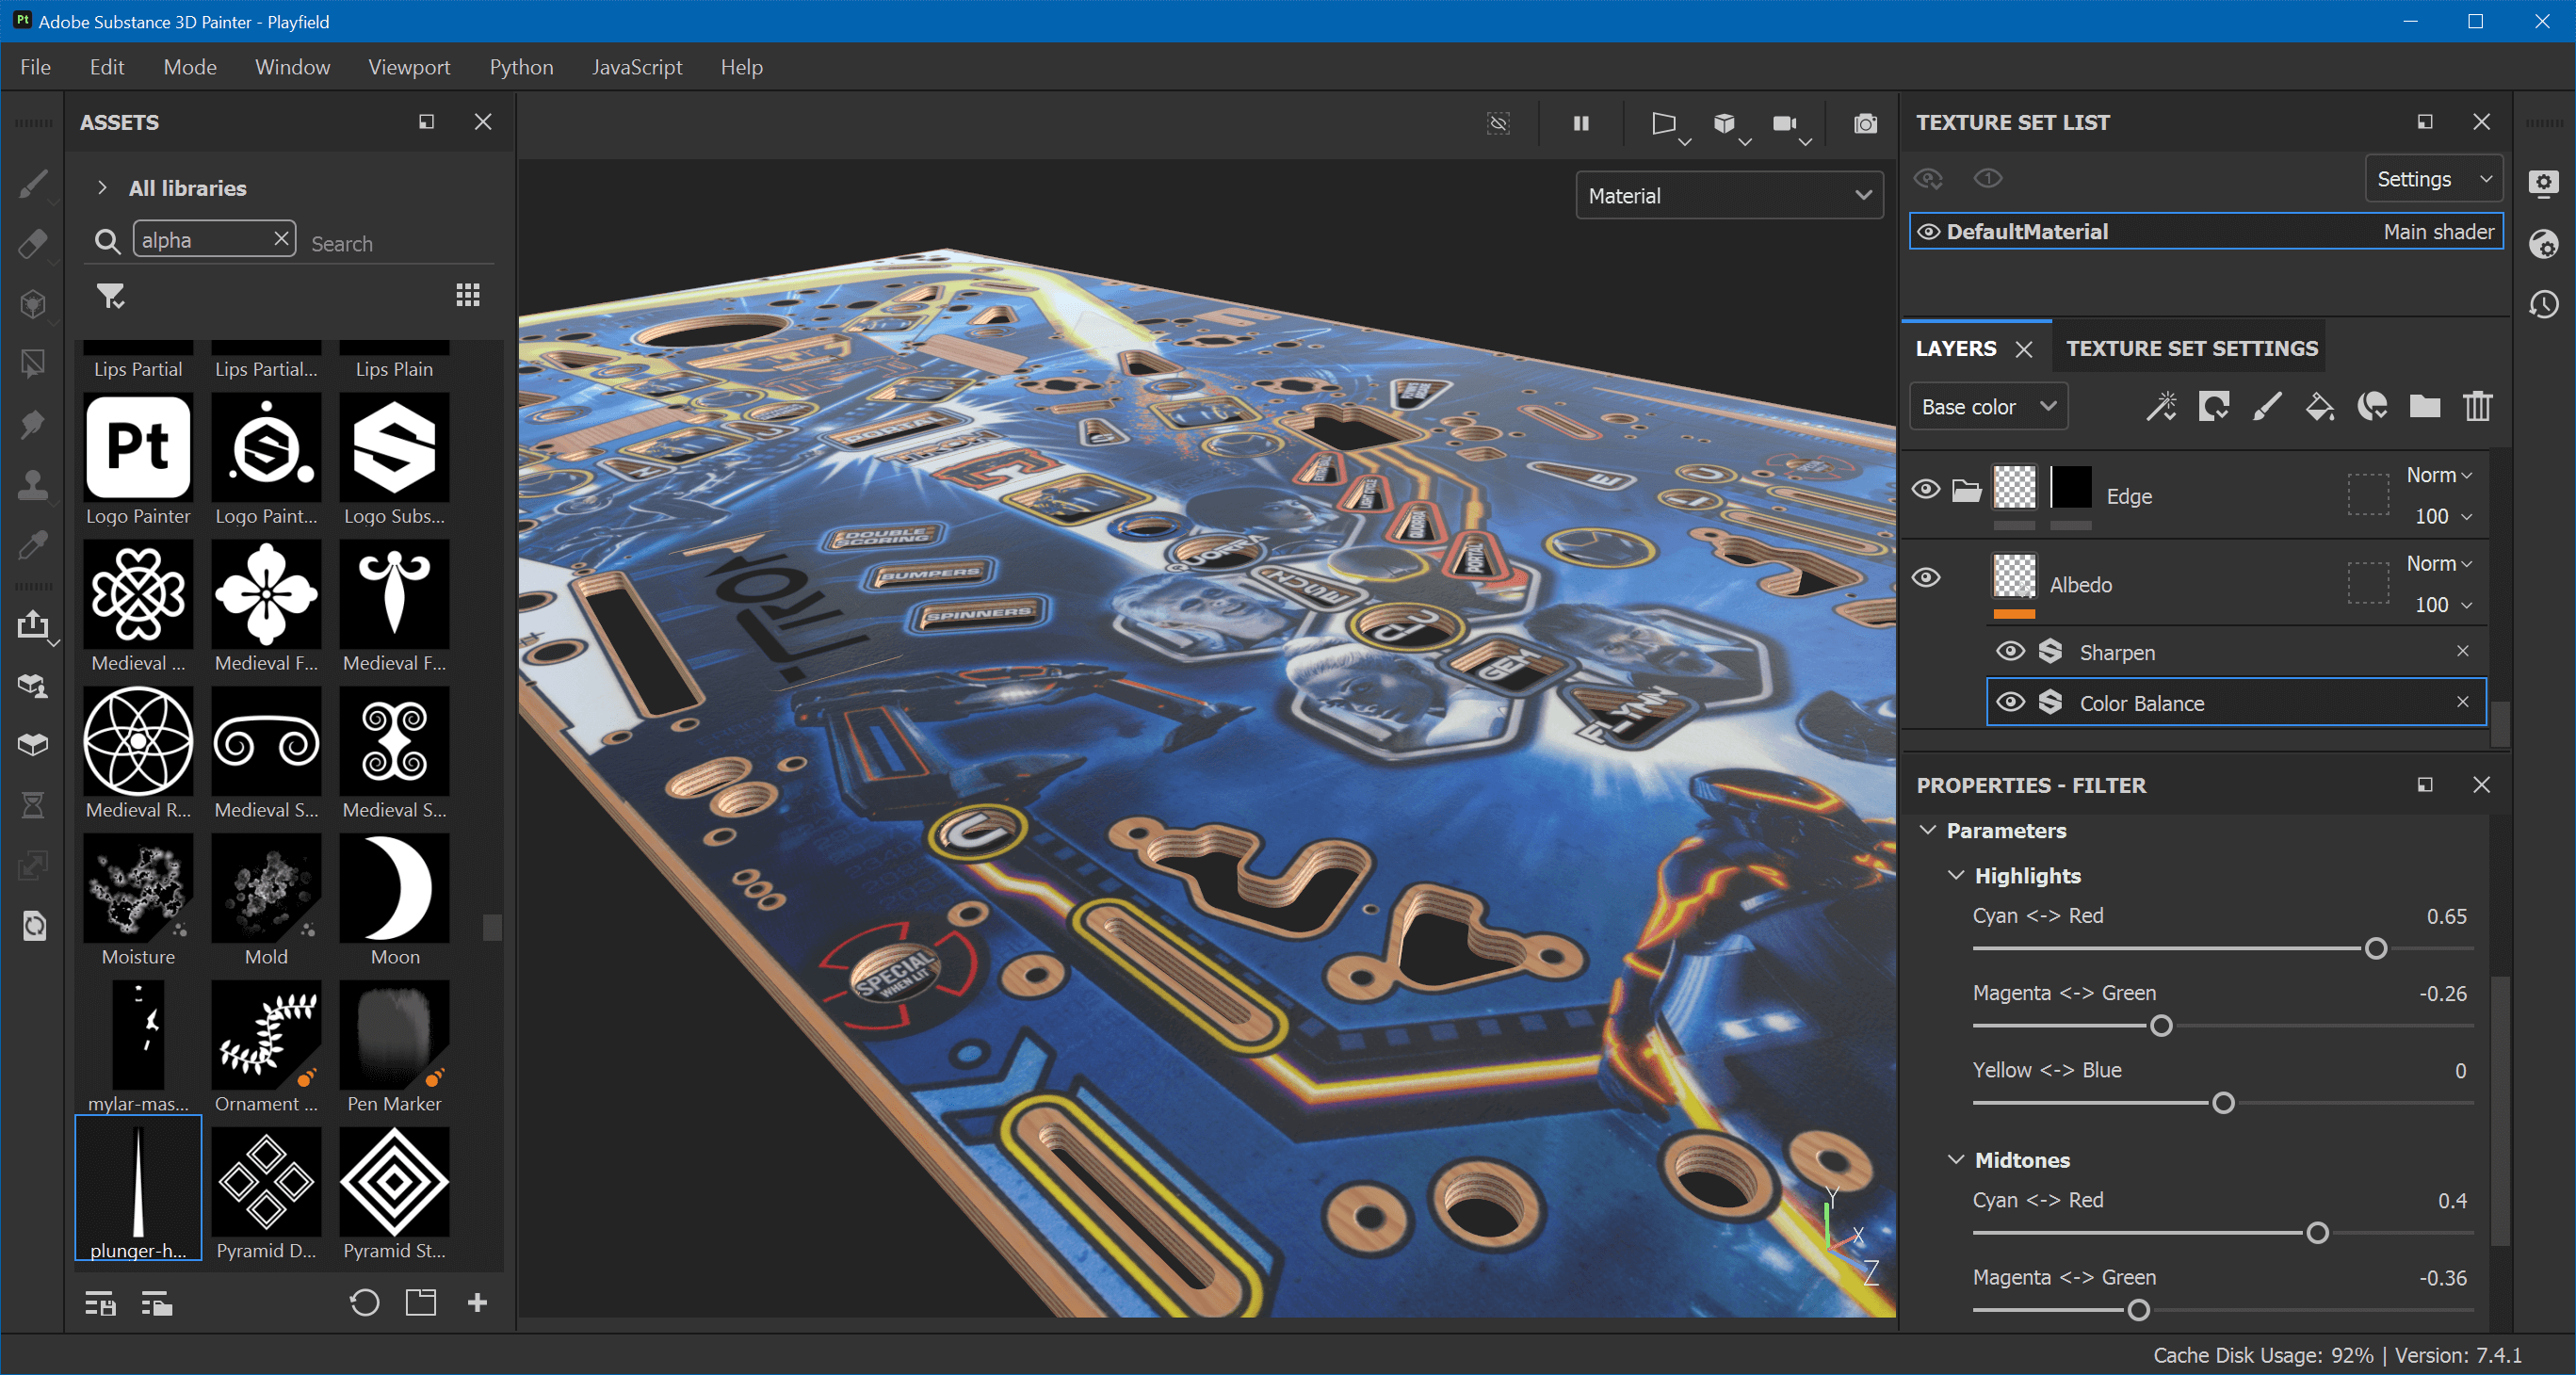Image resolution: width=2576 pixels, height=1375 pixels.
Task: Change the Edge layer Norm blend mode
Action: click(2438, 475)
